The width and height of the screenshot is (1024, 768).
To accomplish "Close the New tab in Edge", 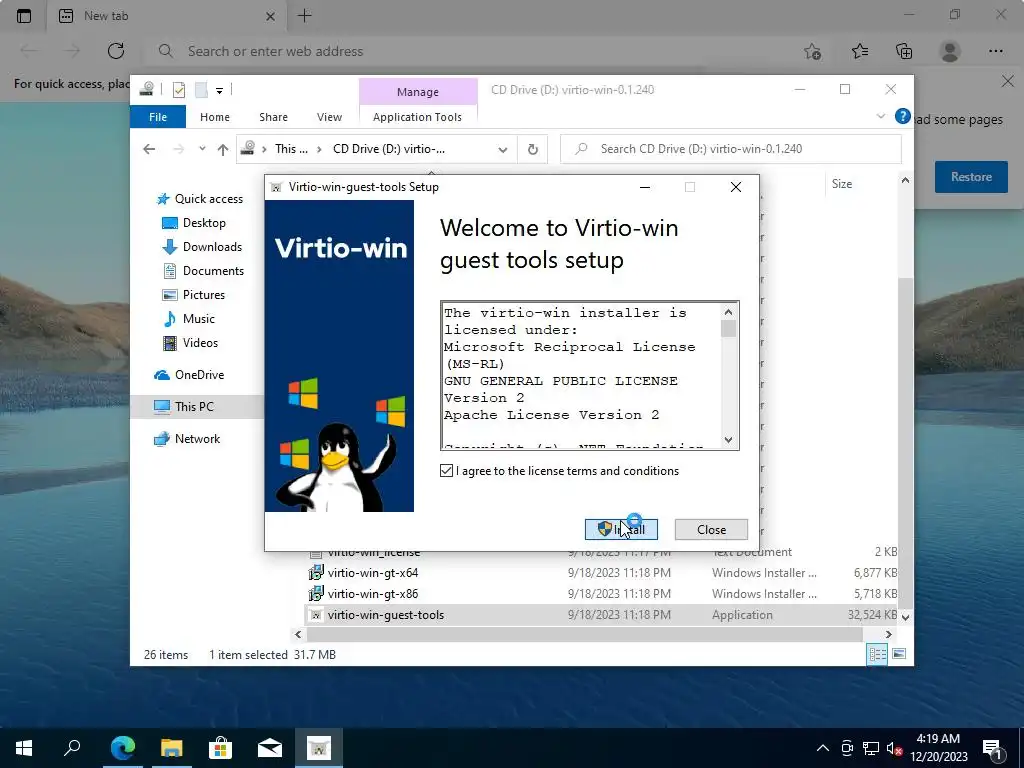I will click(270, 16).
